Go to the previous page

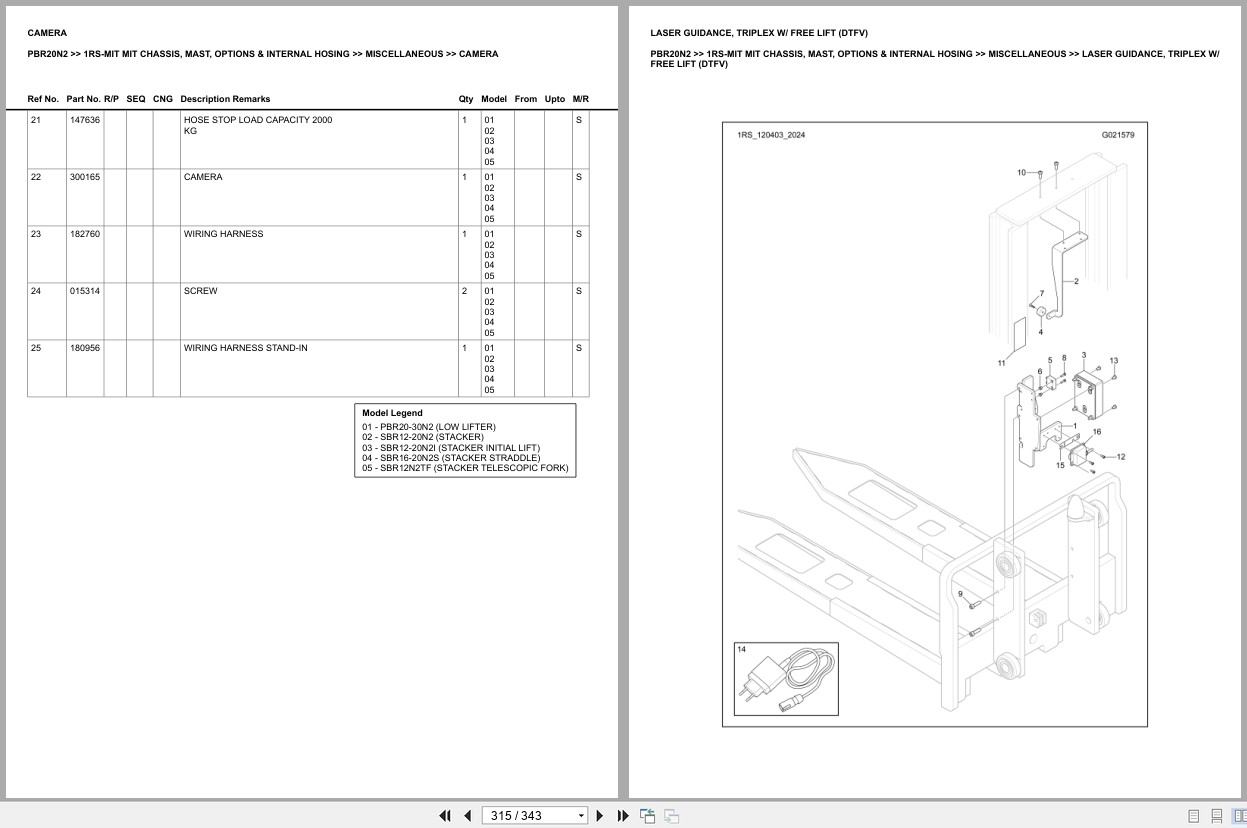[467, 816]
